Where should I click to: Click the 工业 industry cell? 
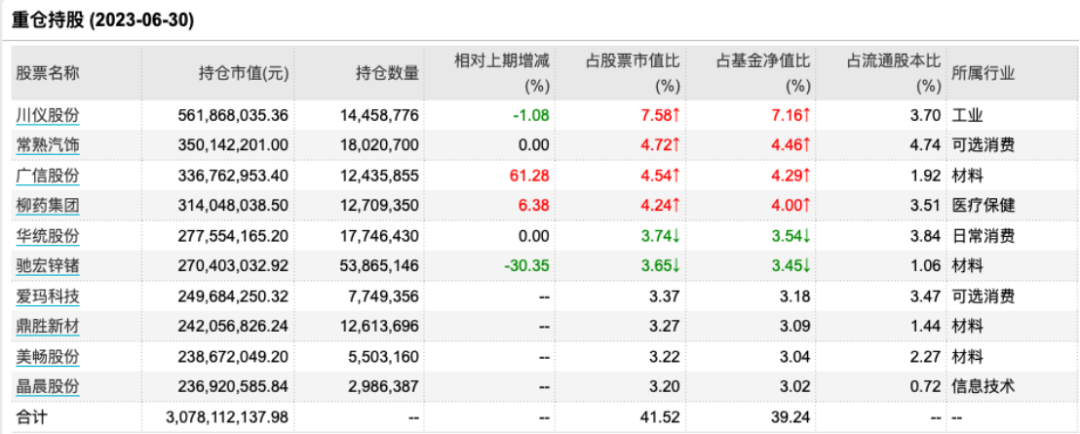coord(967,115)
